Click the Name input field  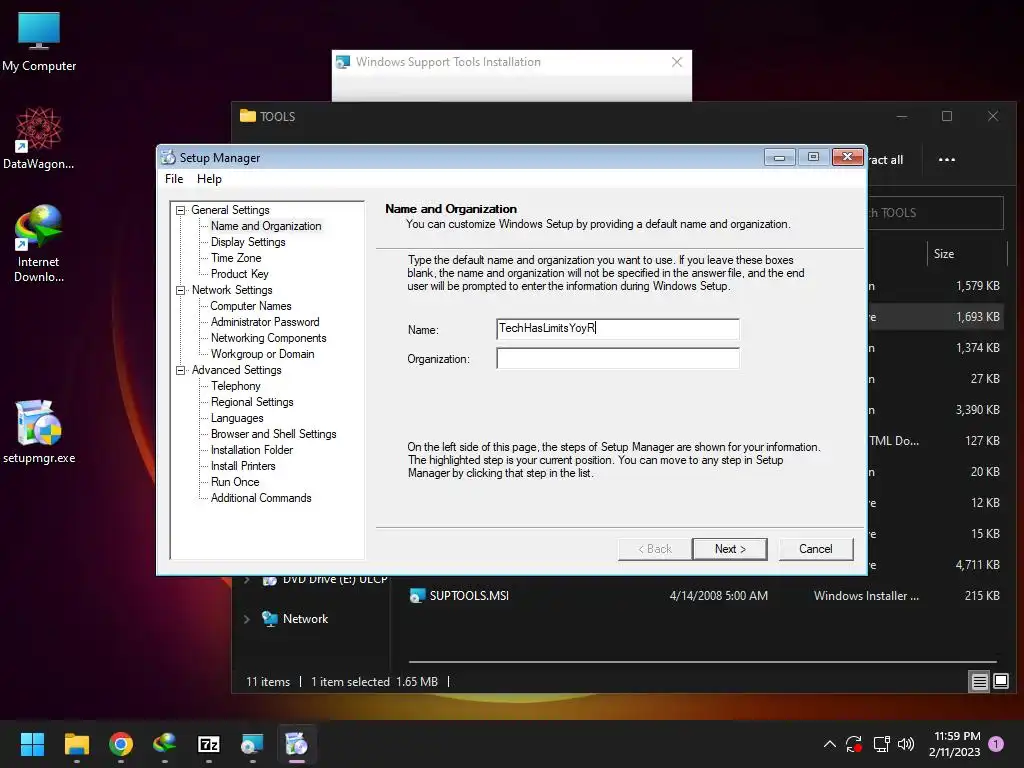pos(618,328)
